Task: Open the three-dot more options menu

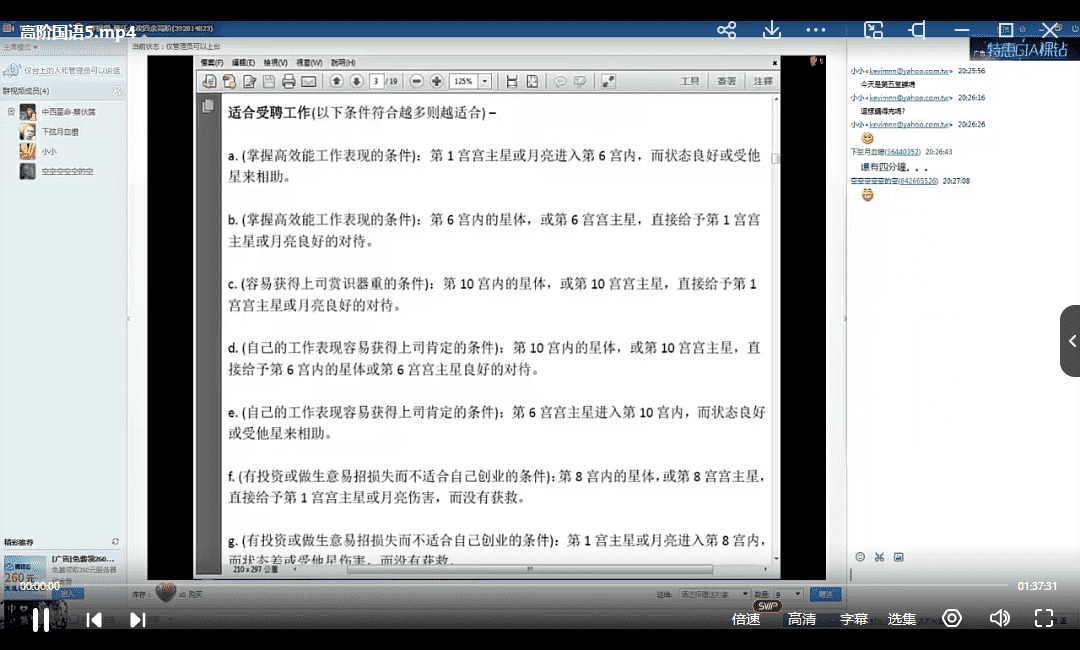Action: [817, 30]
